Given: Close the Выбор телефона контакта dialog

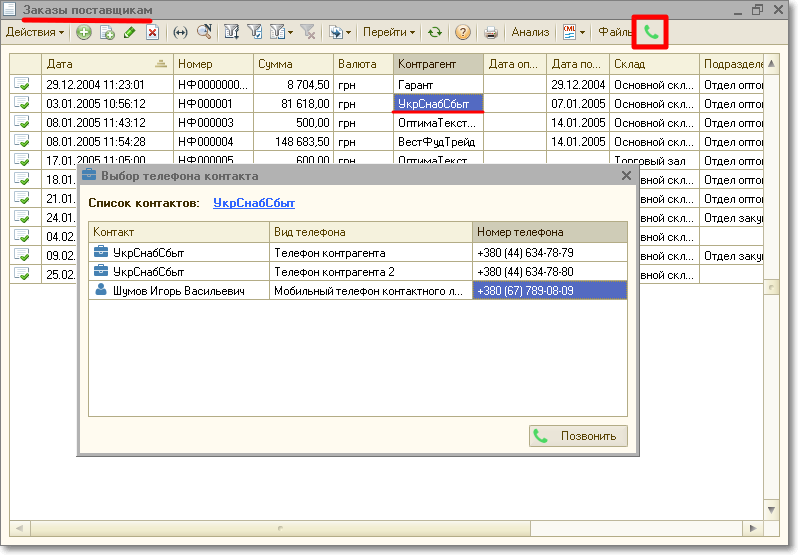Looking at the screenshot, I should pos(627,176).
